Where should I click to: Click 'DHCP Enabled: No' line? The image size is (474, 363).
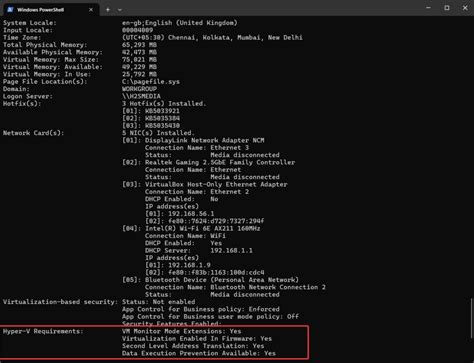click(x=182, y=199)
